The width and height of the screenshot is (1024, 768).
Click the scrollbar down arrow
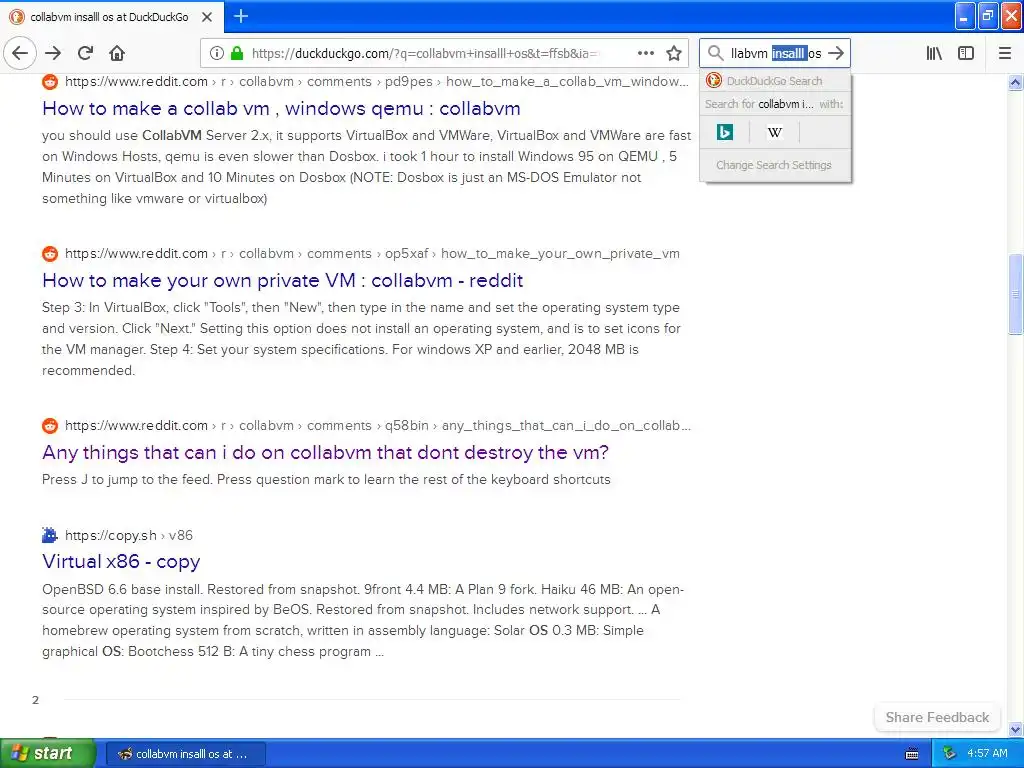tap(1016, 729)
